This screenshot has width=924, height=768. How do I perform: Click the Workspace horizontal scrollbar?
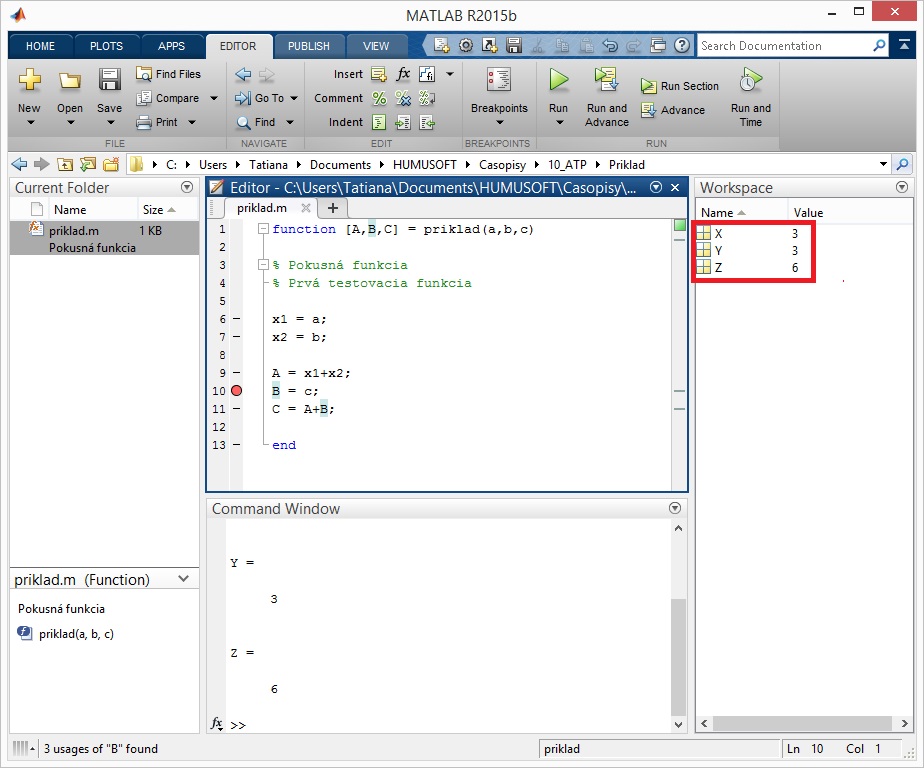pos(803,723)
